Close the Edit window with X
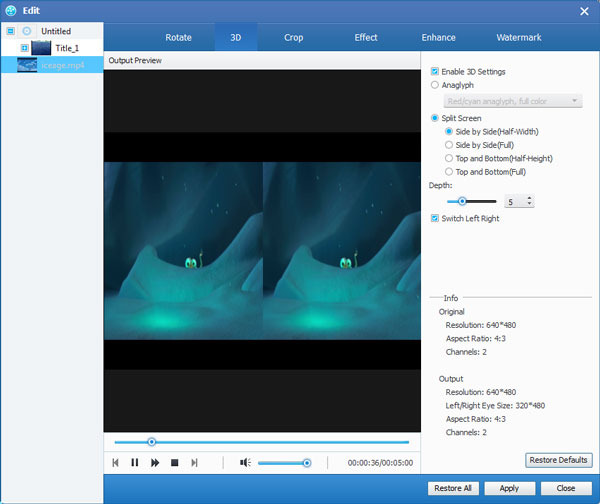 (584, 11)
